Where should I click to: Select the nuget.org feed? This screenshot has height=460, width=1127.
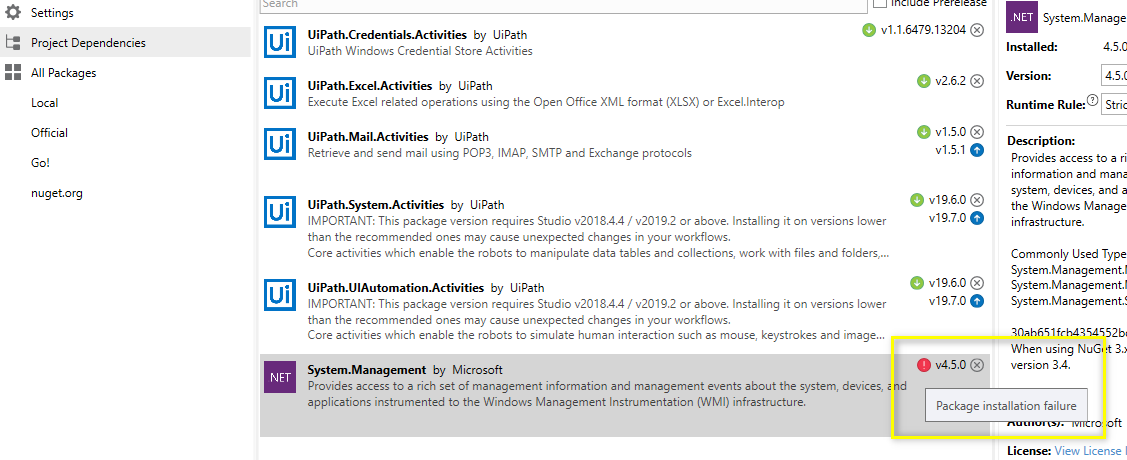point(56,193)
